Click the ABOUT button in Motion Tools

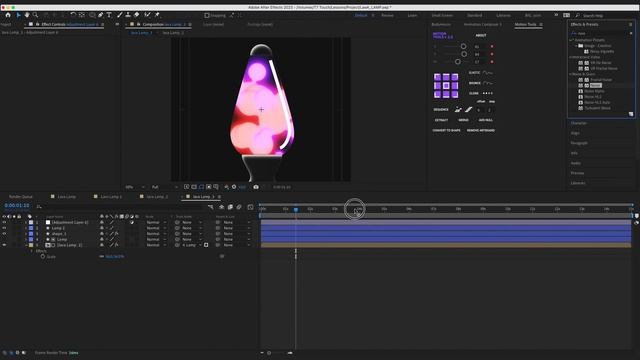tap(481, 36)
